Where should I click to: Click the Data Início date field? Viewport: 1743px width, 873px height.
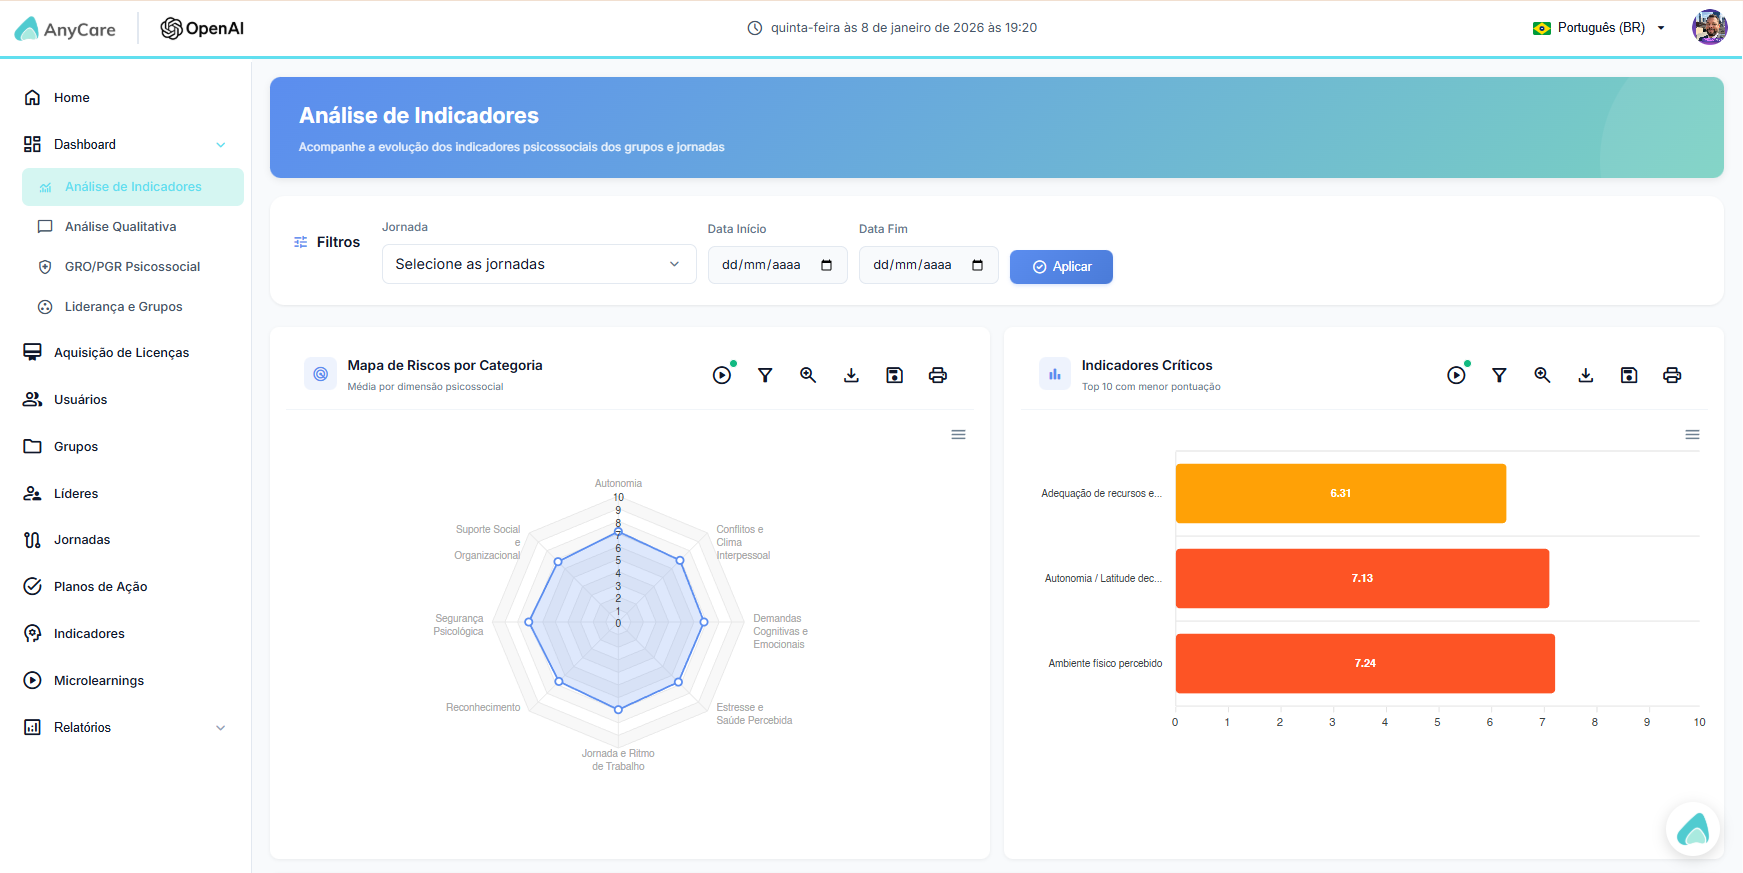pyautogui.click(x=777, y=265)
